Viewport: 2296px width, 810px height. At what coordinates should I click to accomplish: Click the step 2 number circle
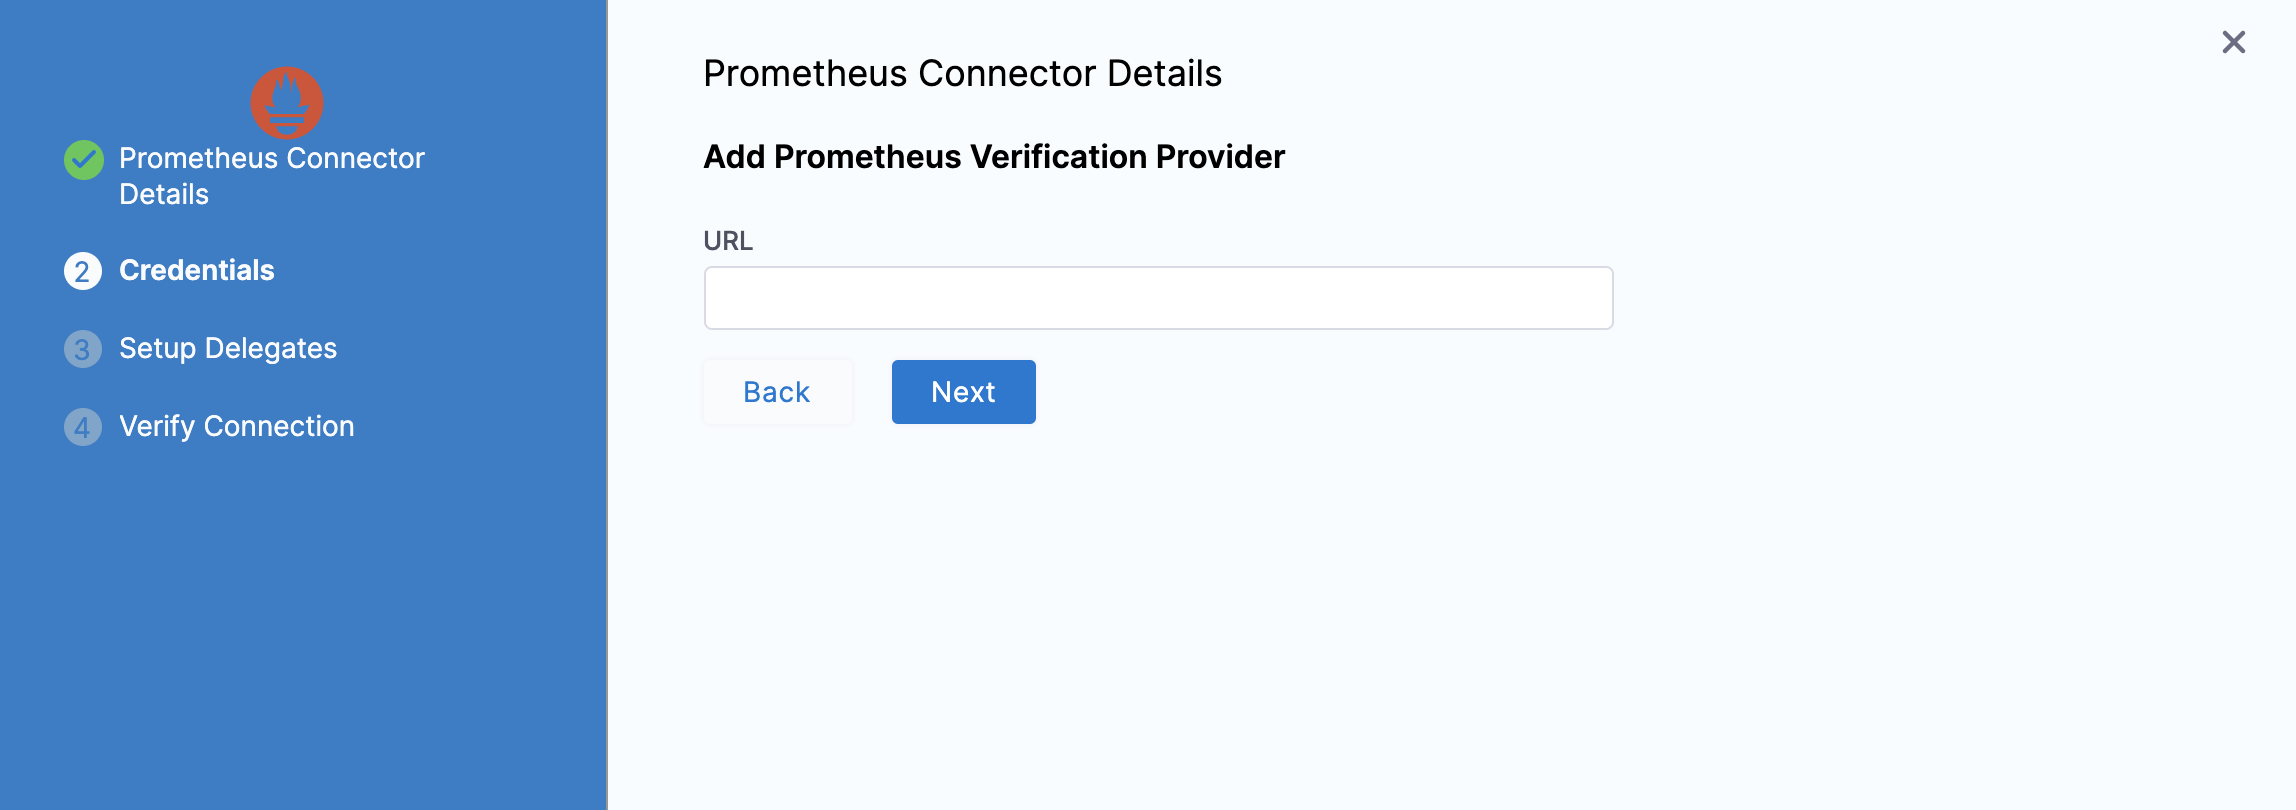point(83,271)
